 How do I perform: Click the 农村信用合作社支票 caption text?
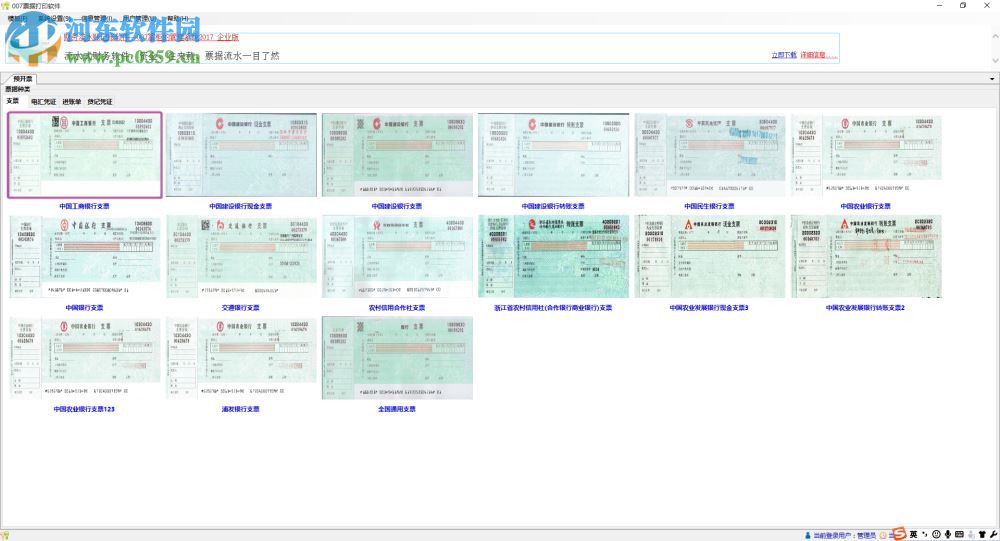tap(397, 308)
